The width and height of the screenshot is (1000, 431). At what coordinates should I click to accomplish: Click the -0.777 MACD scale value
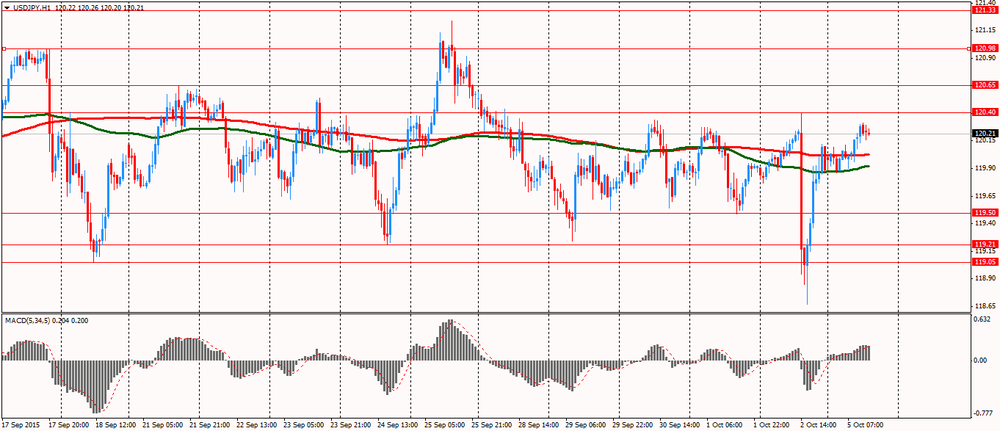click(984, 410)
